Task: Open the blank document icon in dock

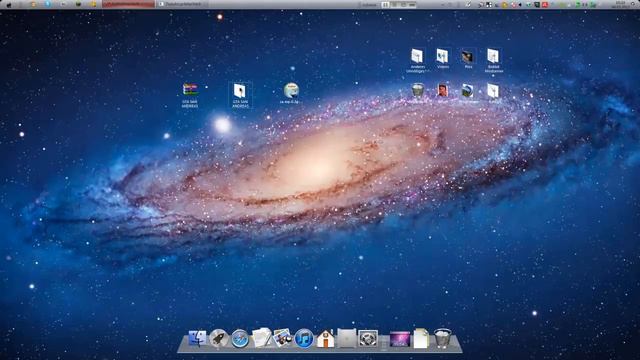Action: tap(421, 338)
